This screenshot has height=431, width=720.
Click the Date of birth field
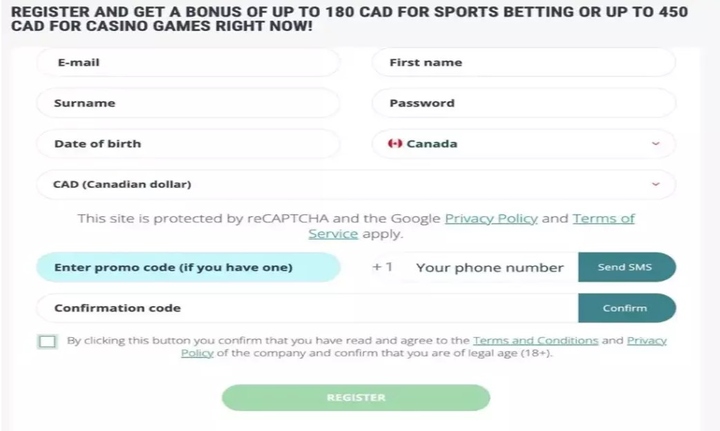point(188,144)
